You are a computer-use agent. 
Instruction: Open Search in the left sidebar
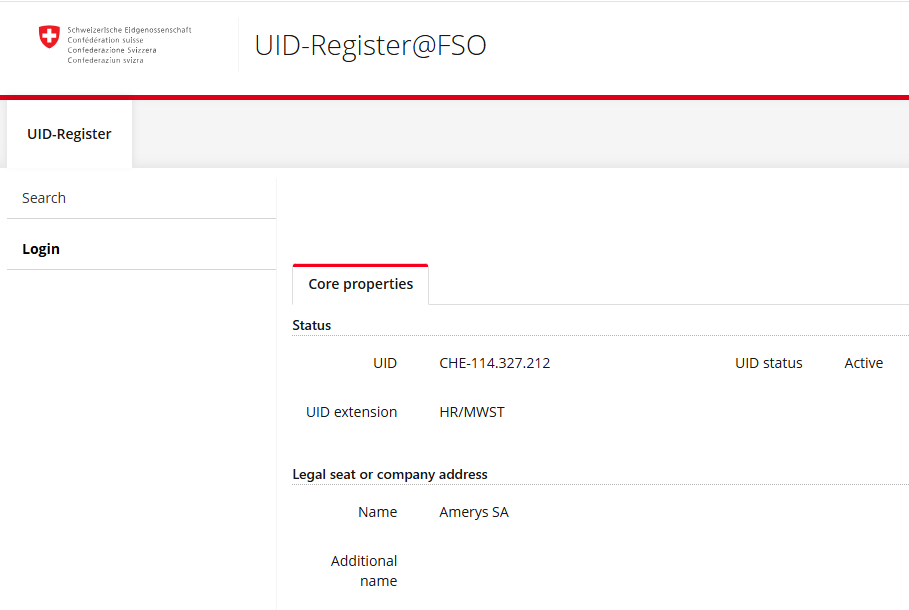point(44,198)
